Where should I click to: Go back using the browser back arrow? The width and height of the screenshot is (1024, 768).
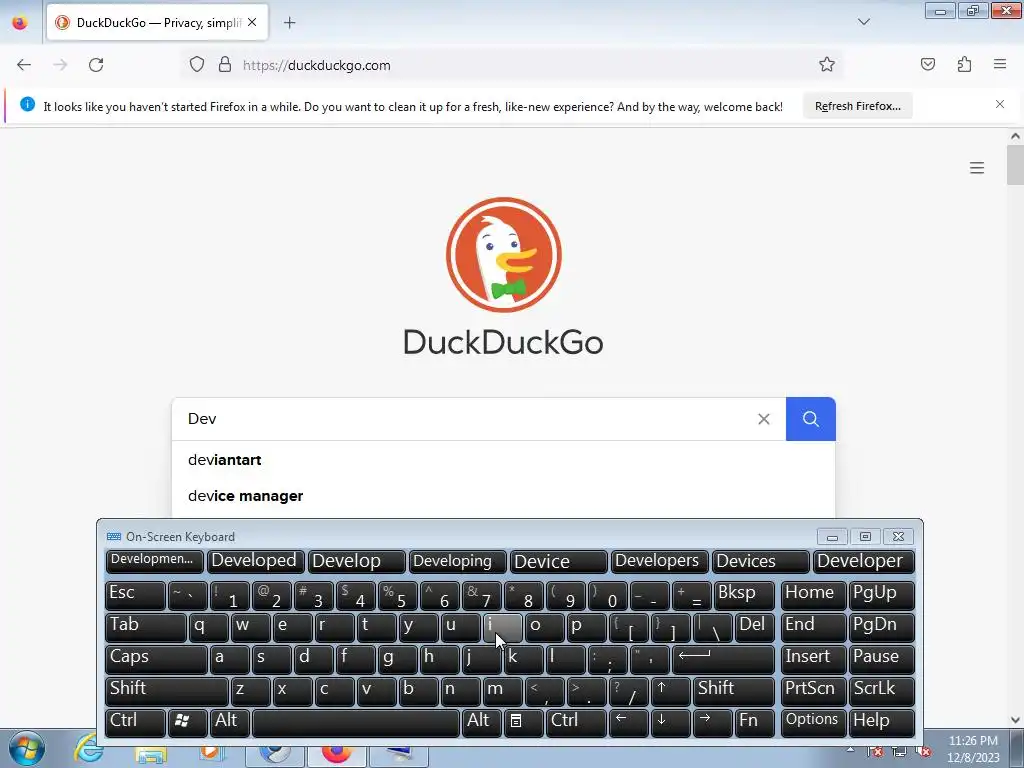point(24,65)
